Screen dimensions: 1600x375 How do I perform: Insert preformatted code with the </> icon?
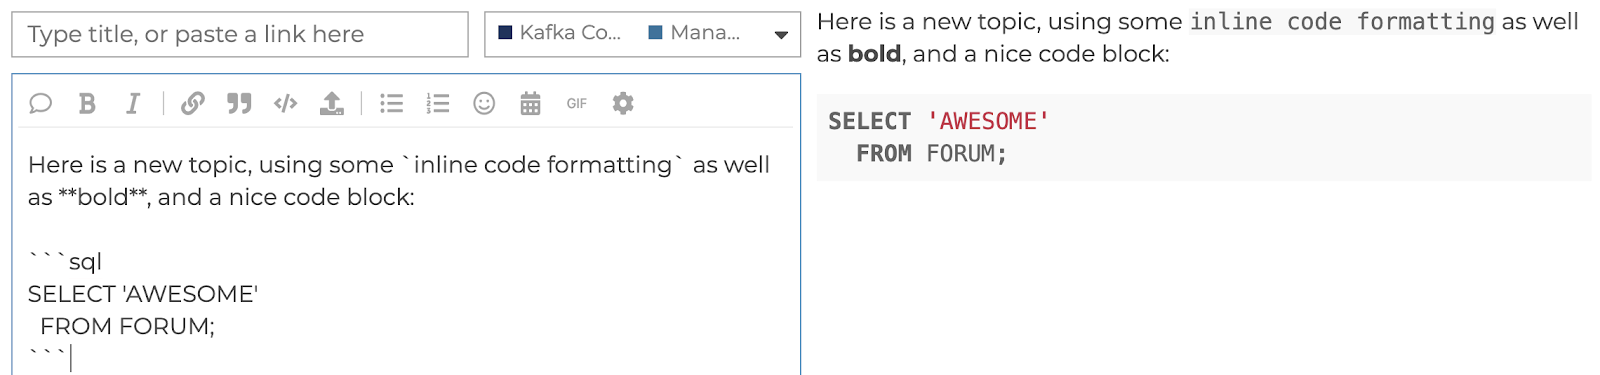(286, 103)
